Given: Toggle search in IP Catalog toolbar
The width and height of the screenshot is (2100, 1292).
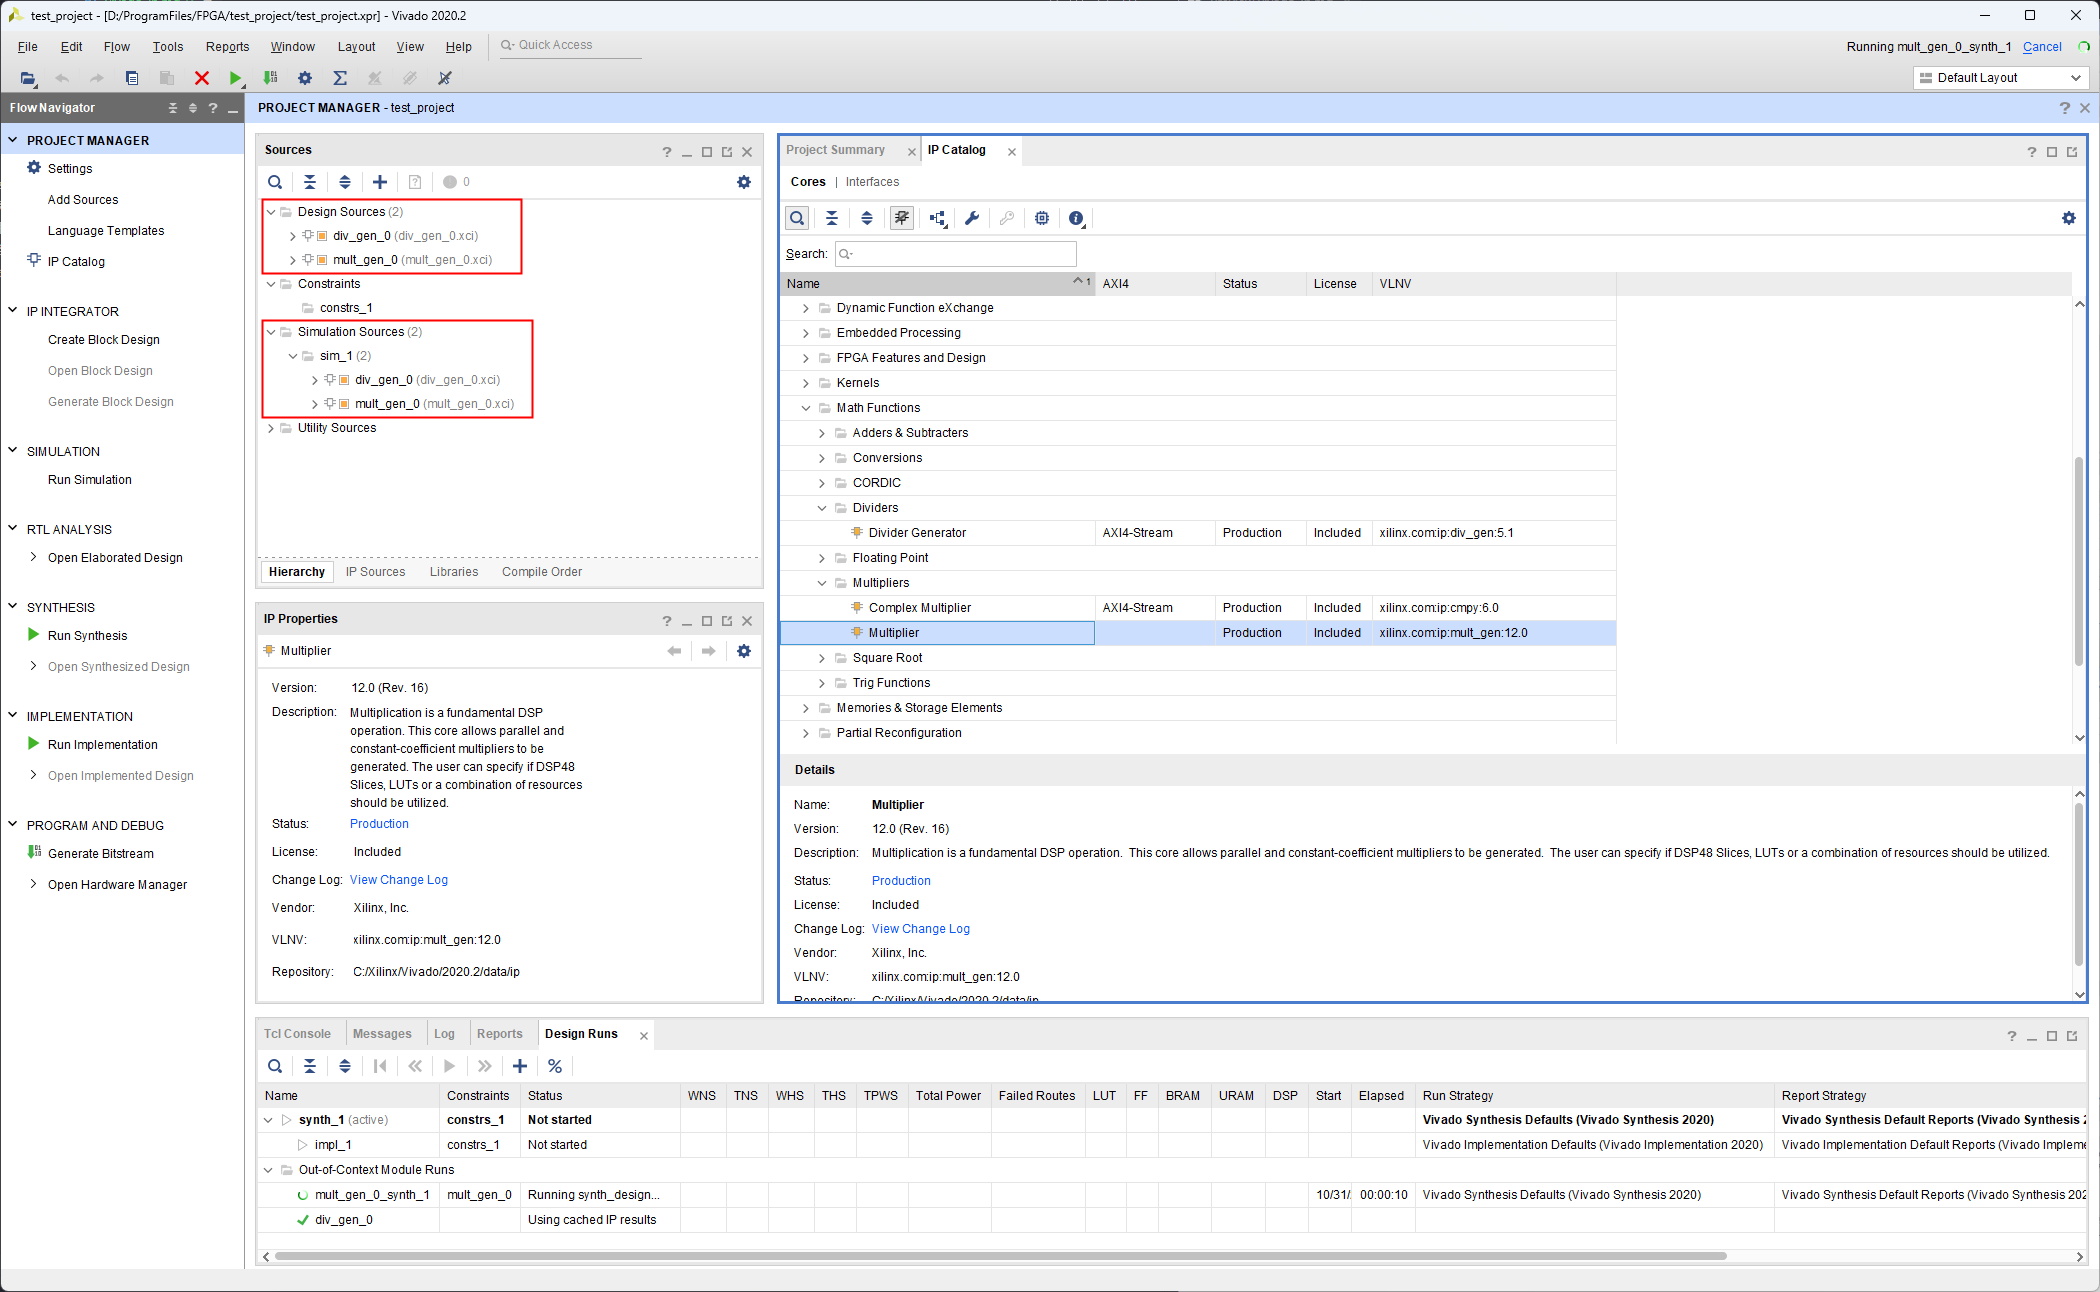Looking at the screenshot, I should click(x=797, y=218).
